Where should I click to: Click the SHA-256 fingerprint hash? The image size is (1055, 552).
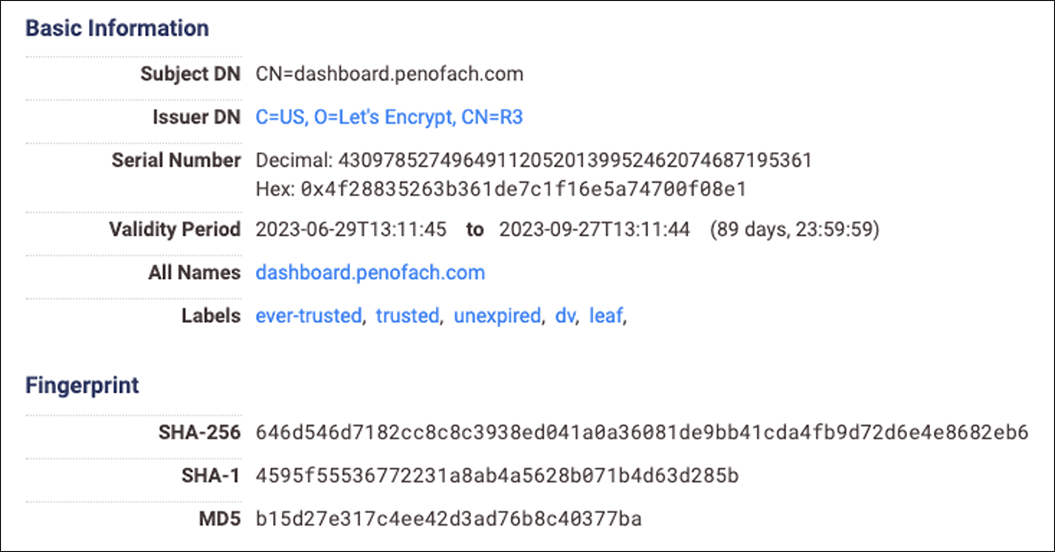point(641,432)
